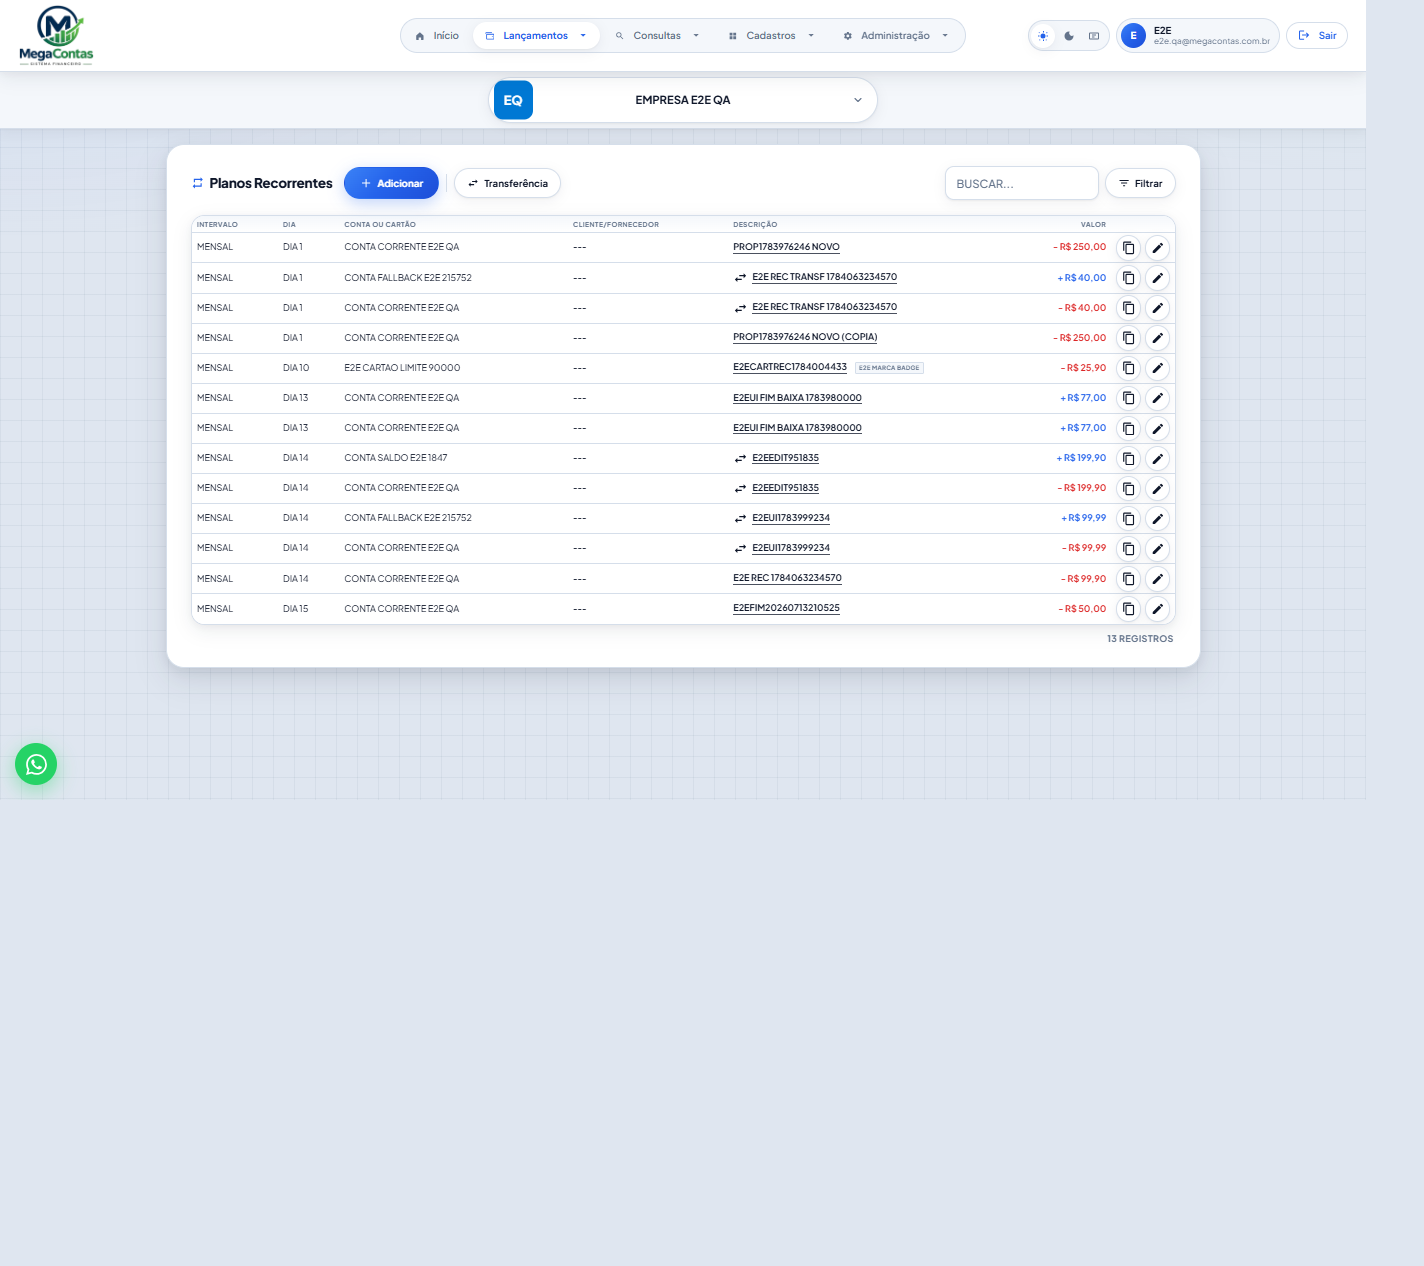Copy E2EUI1783999234 -R$ 99,99 row
Image resolution: width=1424 pixels, height=1266 pixels.
pyautogui.click(x=1128, y=548)
